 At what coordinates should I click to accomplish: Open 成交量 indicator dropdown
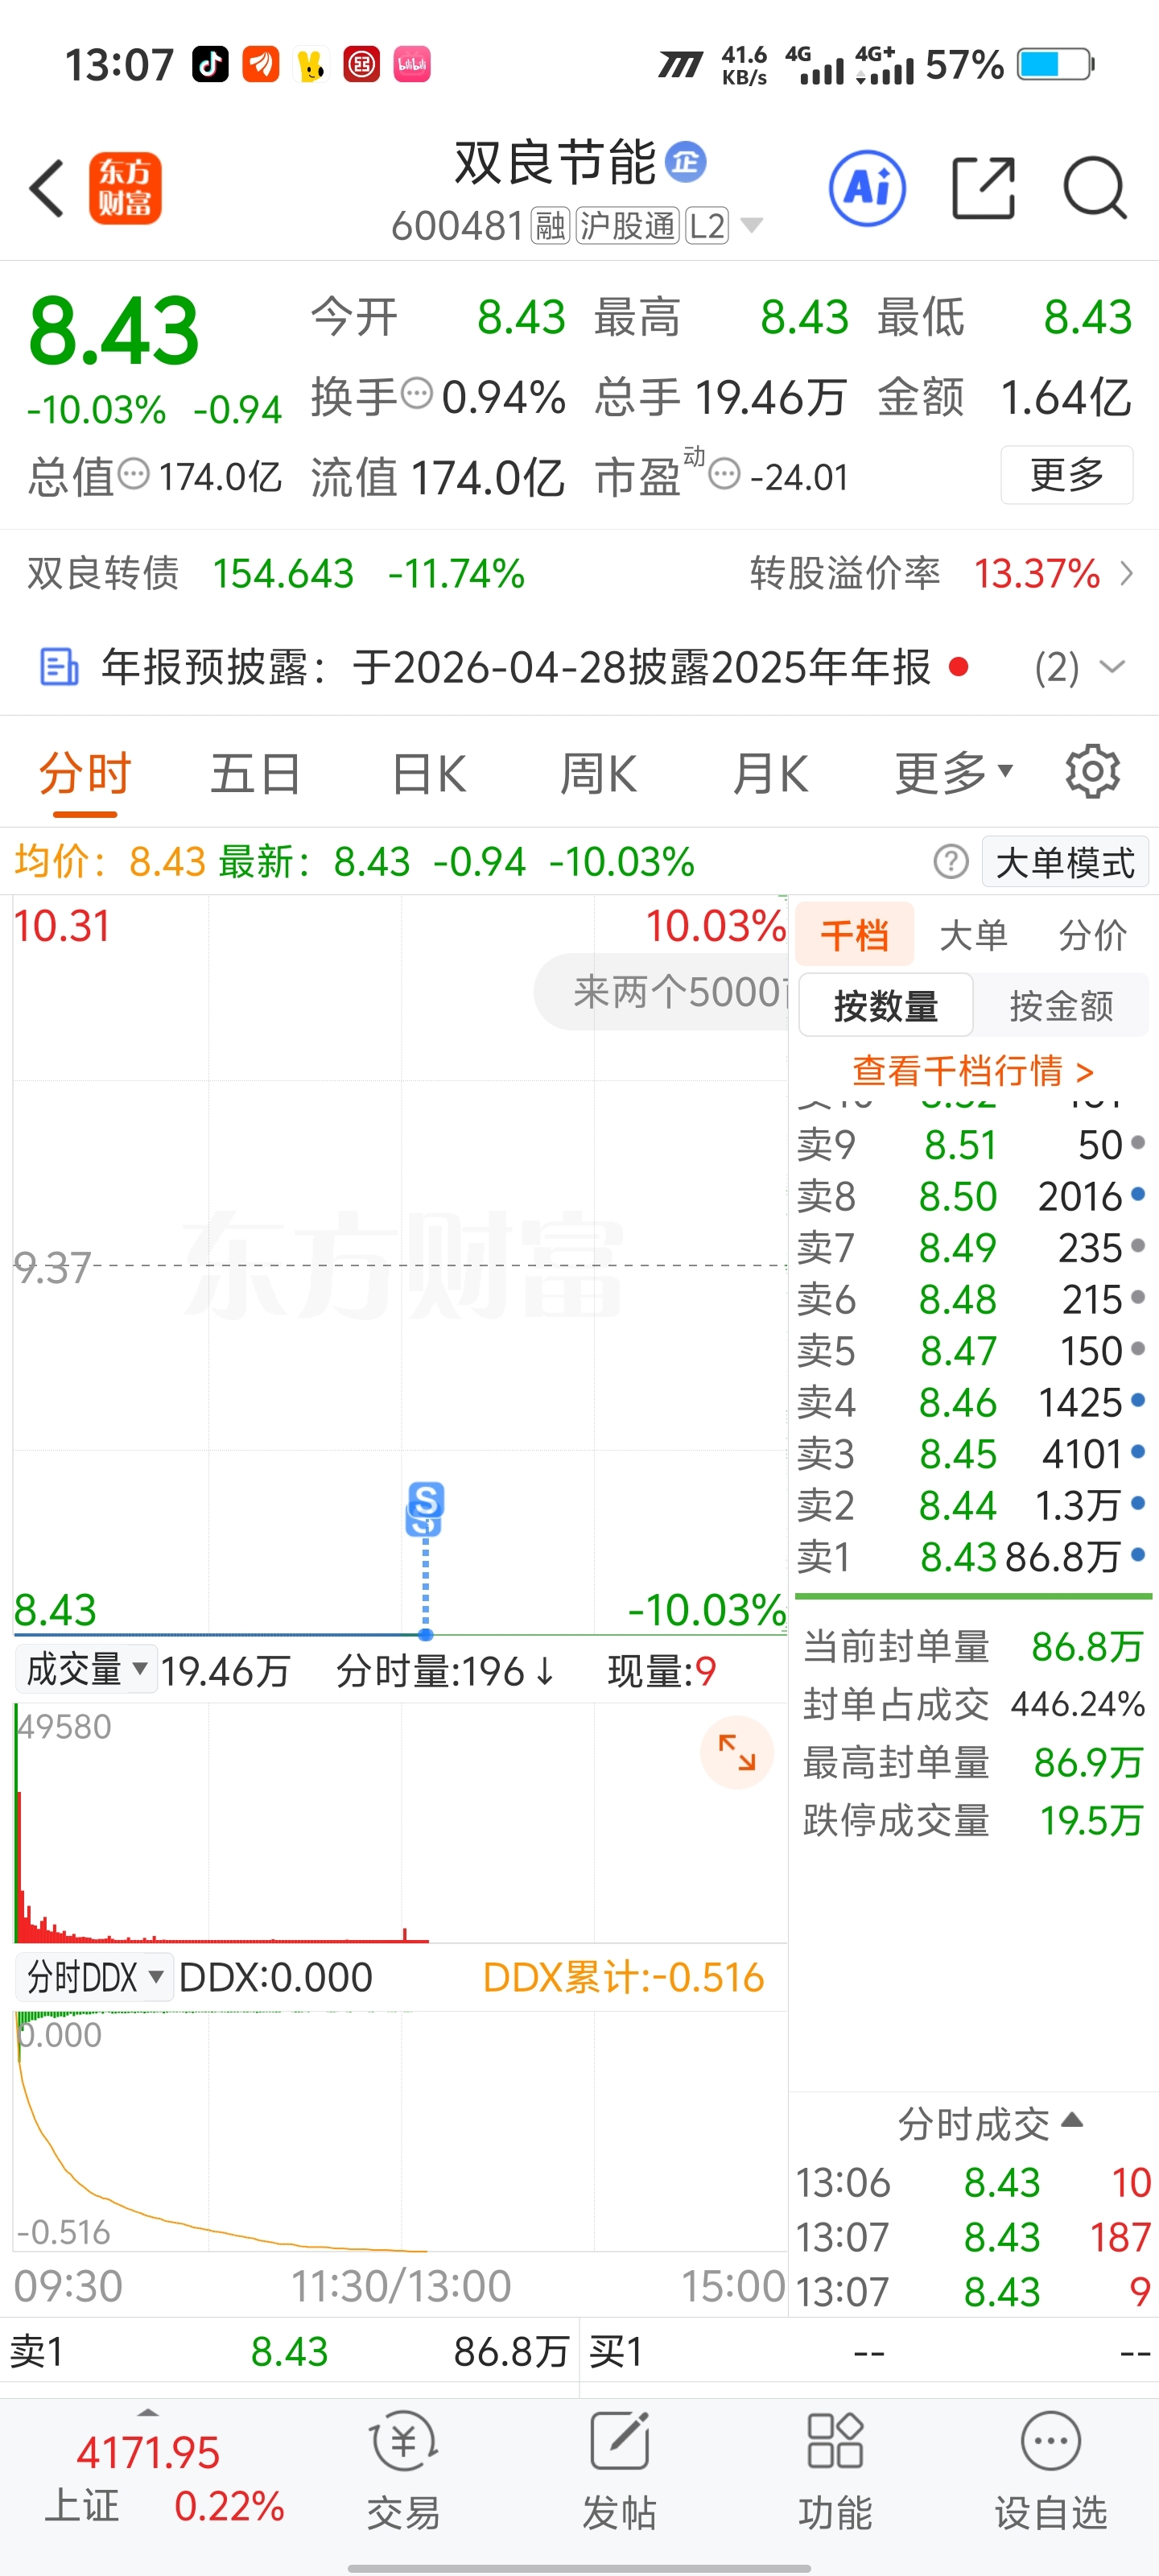86,1669
